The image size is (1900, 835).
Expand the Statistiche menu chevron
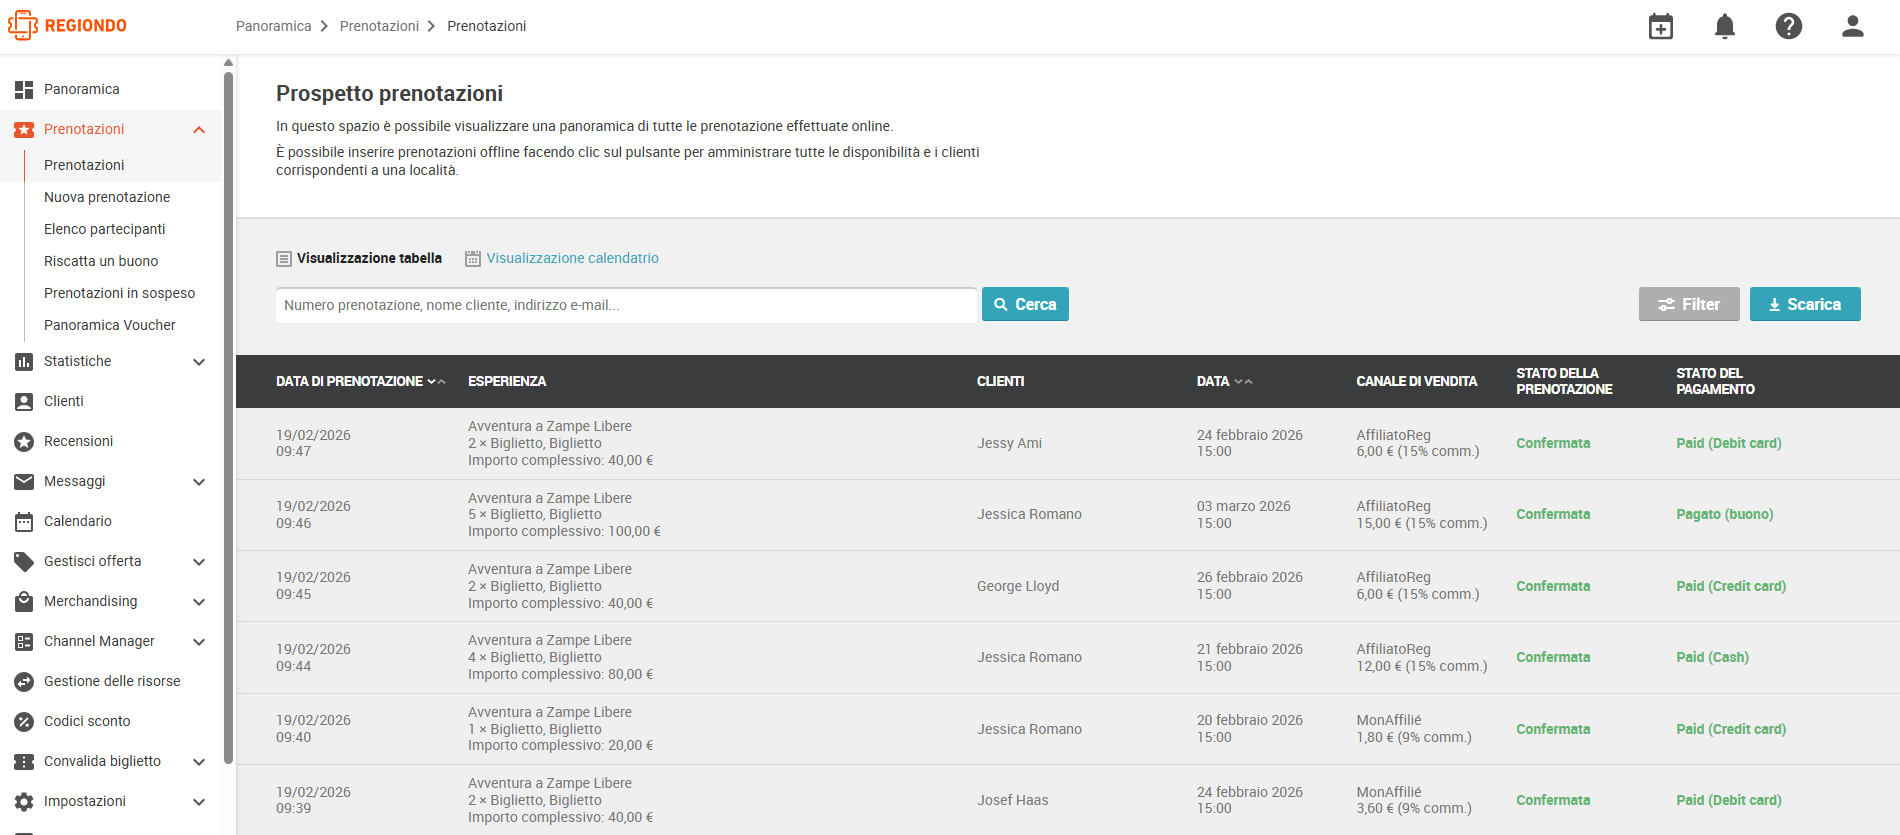(x=199, y=361)
